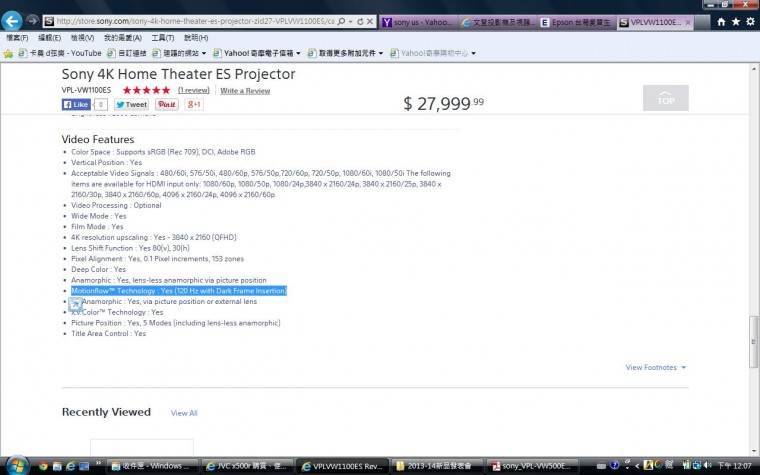This screenshot has height=475, width=760.
Task: Expand the address bar dropdown arrow
Action: coord(350,21)
